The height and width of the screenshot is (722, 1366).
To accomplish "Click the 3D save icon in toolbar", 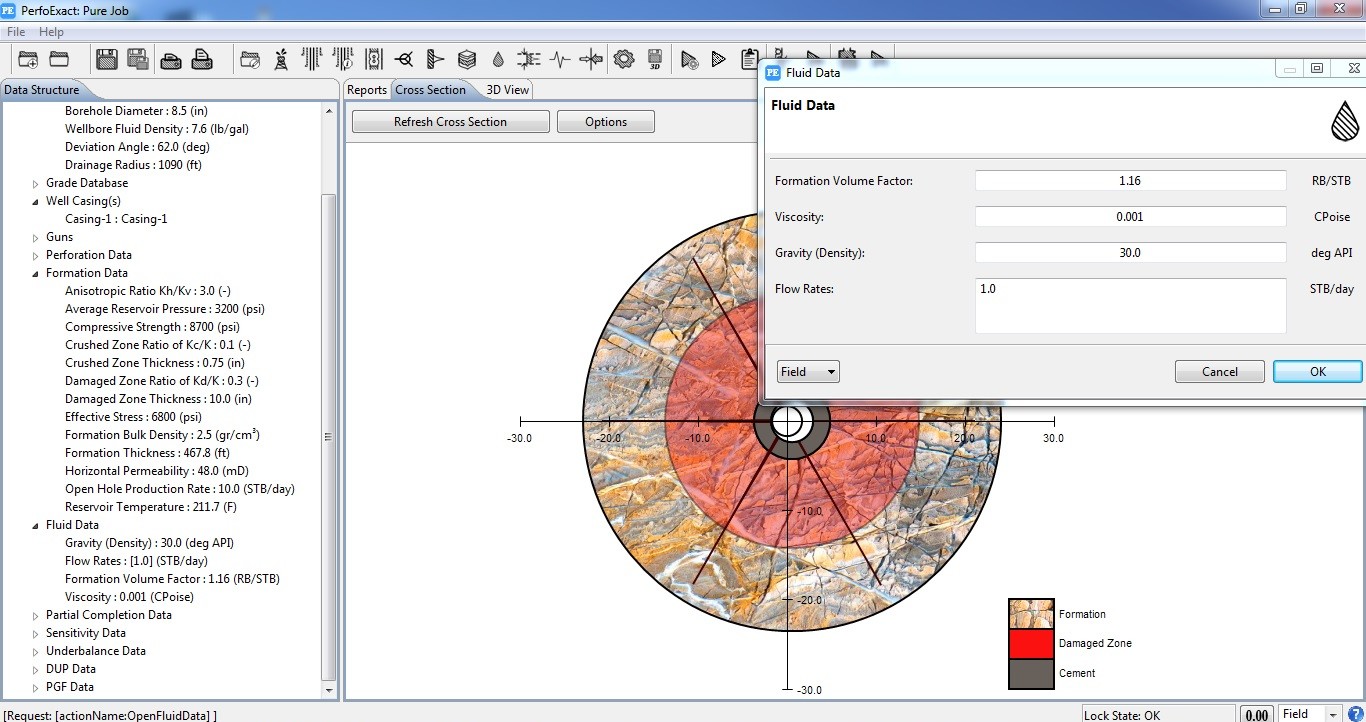I will pyautogui.click(x=655, y=60).
